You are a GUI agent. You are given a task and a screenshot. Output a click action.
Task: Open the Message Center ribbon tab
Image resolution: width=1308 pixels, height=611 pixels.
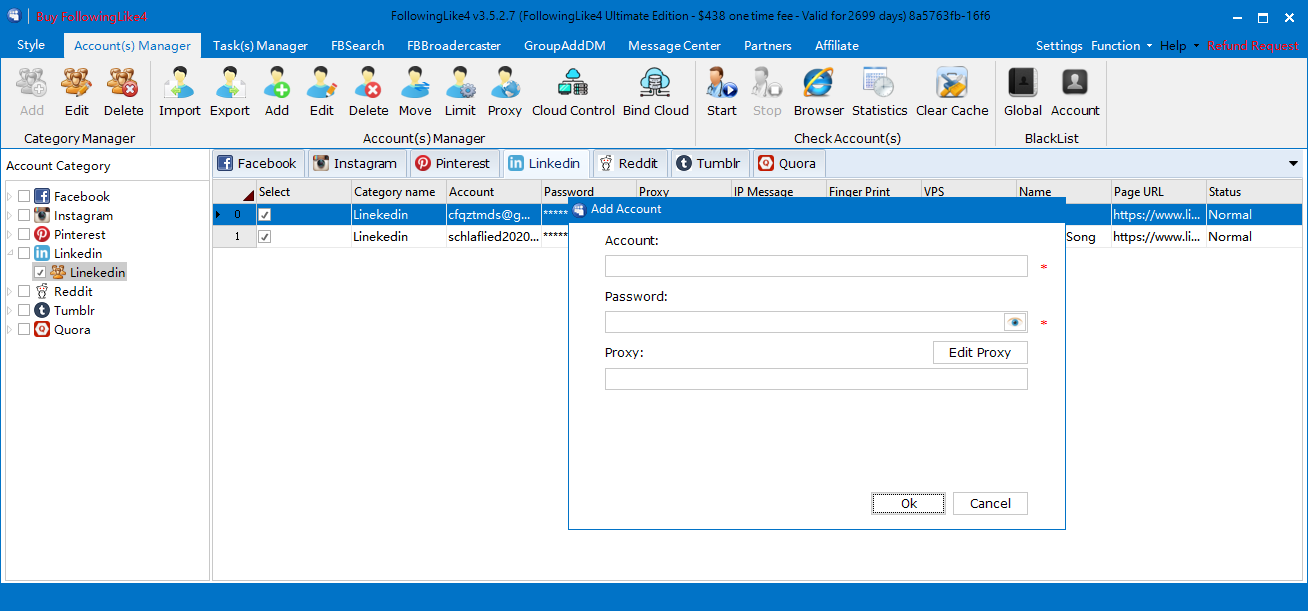674,46
